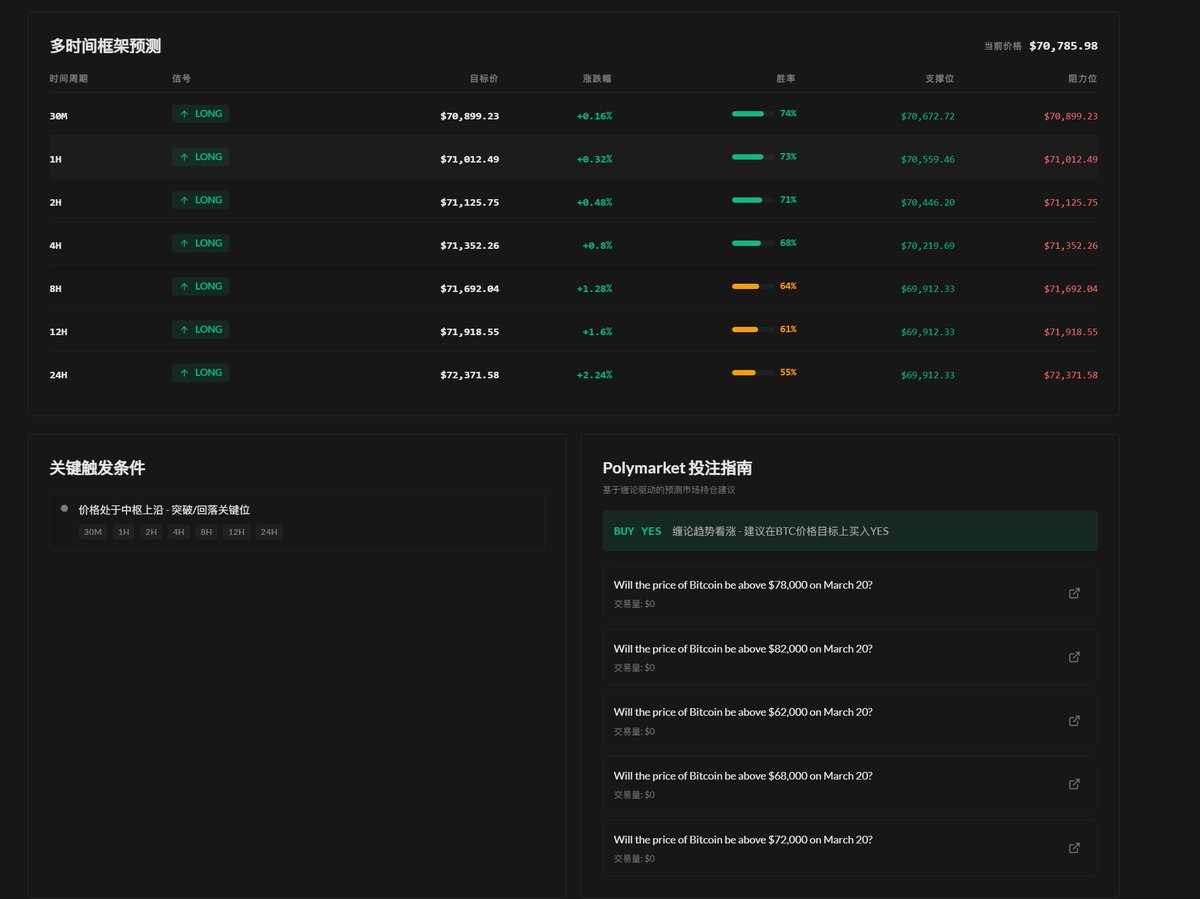Open the Bitcoin above $72,000 market link
This screenshot has width=1200, height=899.
tap(742, 840)
